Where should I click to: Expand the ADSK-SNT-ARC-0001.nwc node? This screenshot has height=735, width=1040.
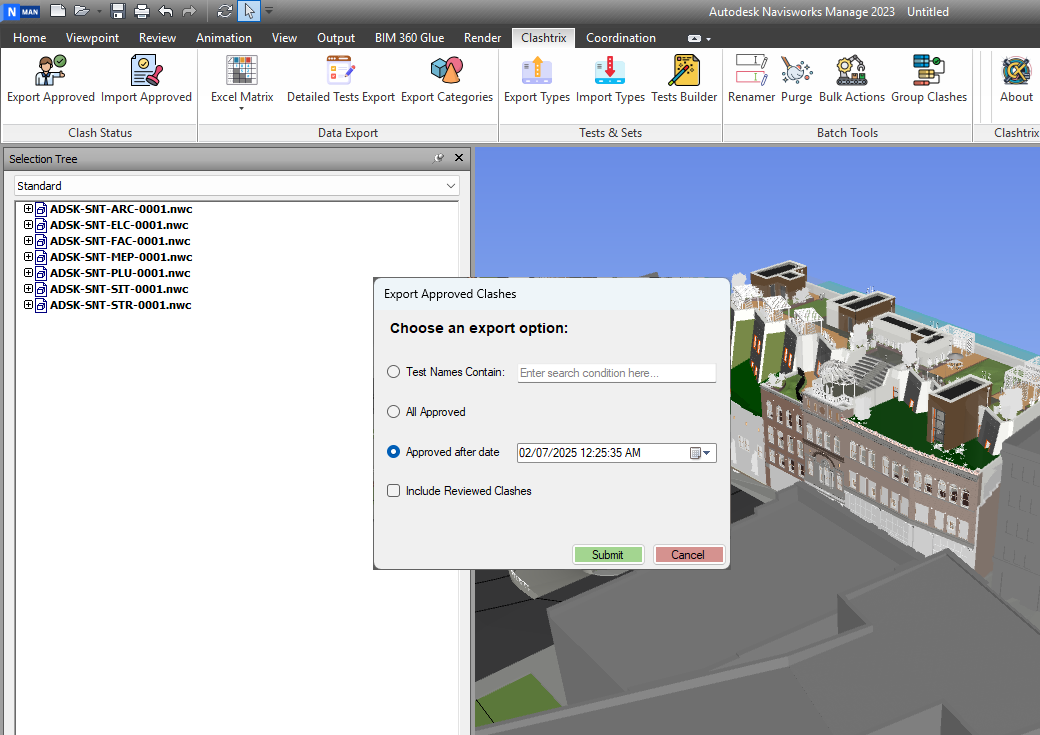[x=28, y=209]
